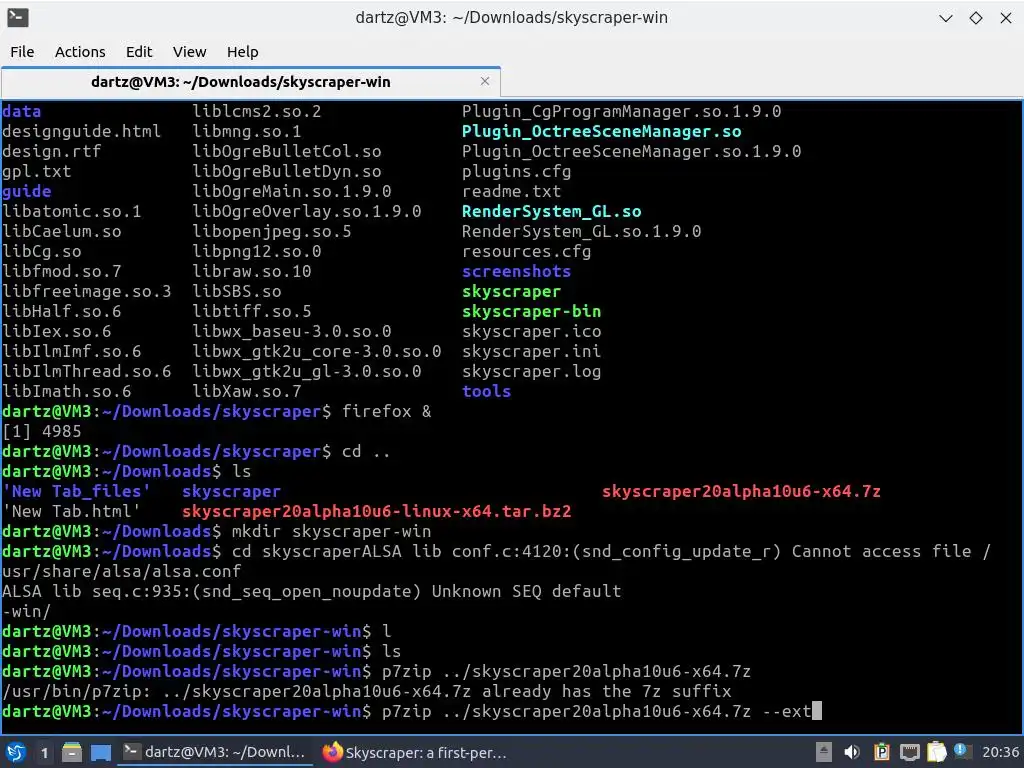
Task: Click the '[1] 4985' job output line
Action: [x=42, y=432]
